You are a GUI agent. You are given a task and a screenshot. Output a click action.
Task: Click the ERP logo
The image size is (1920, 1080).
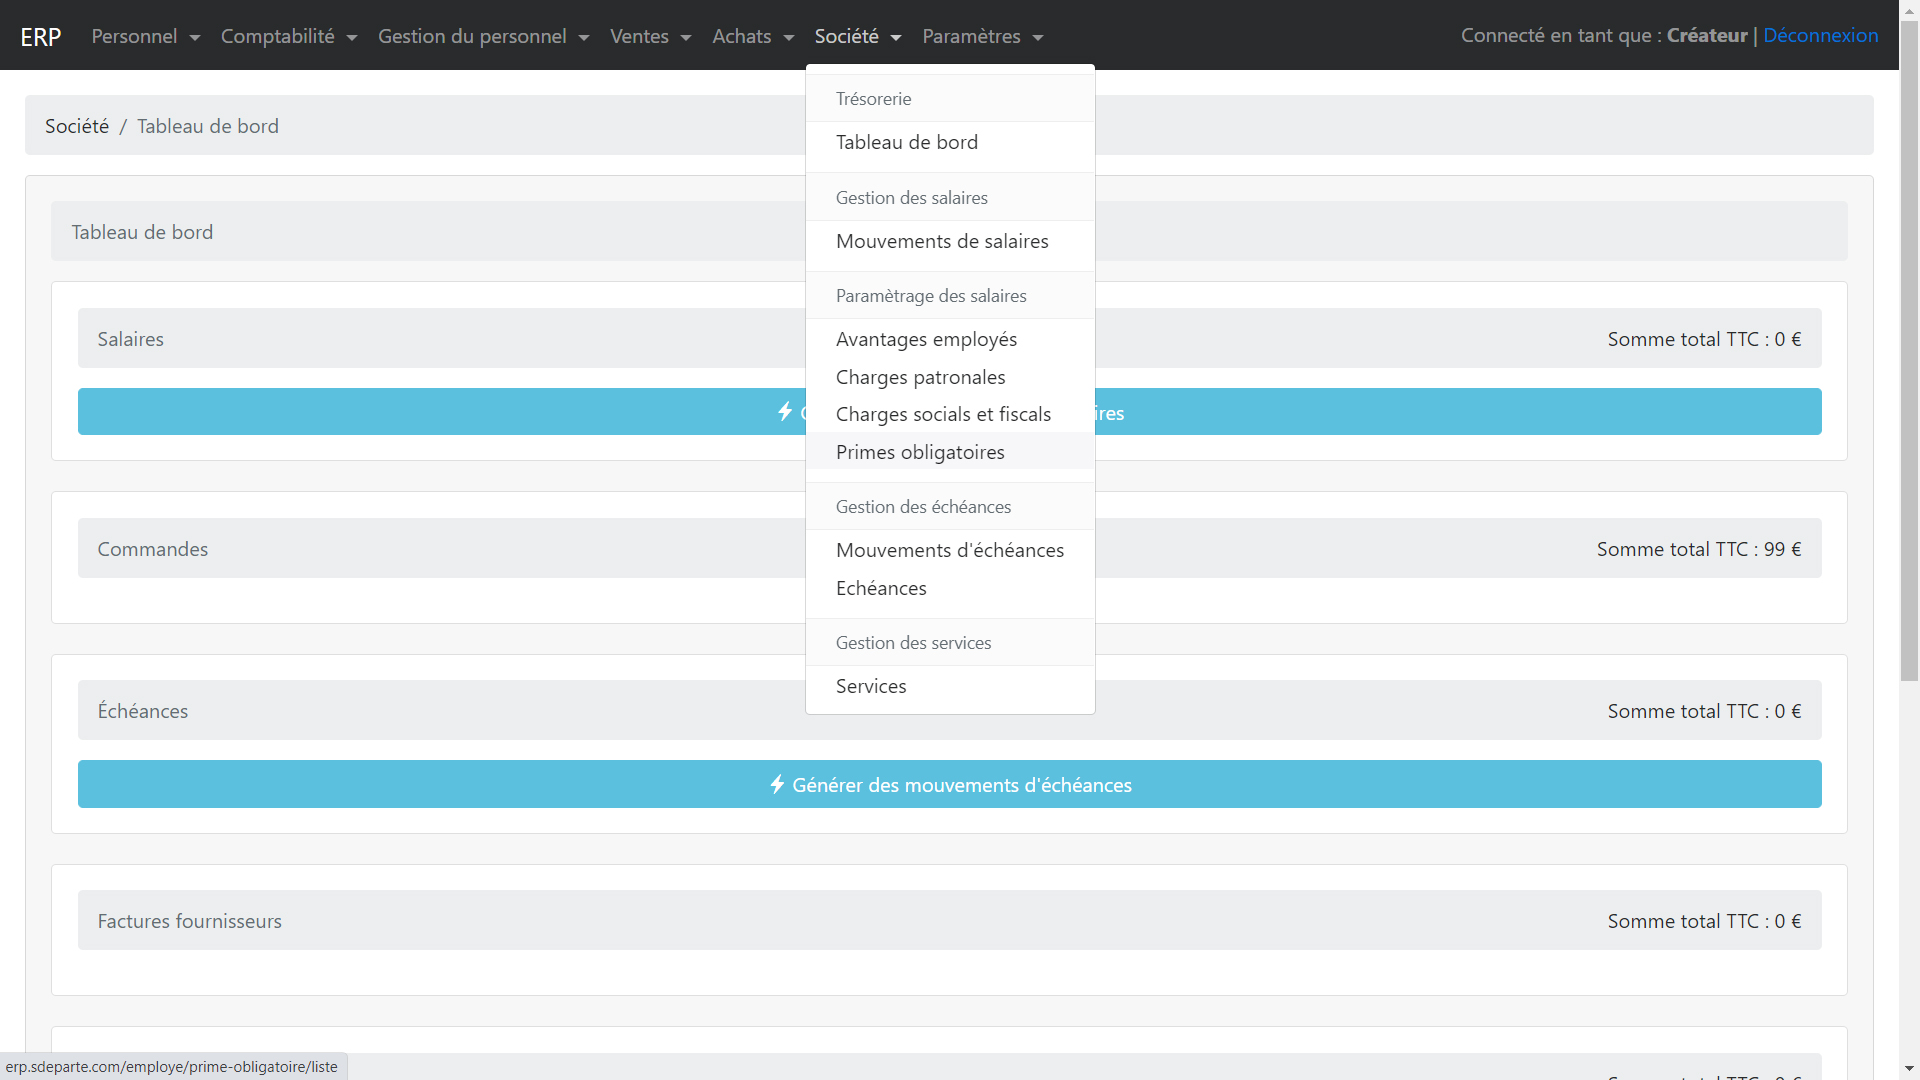click(x=40, y=36)
